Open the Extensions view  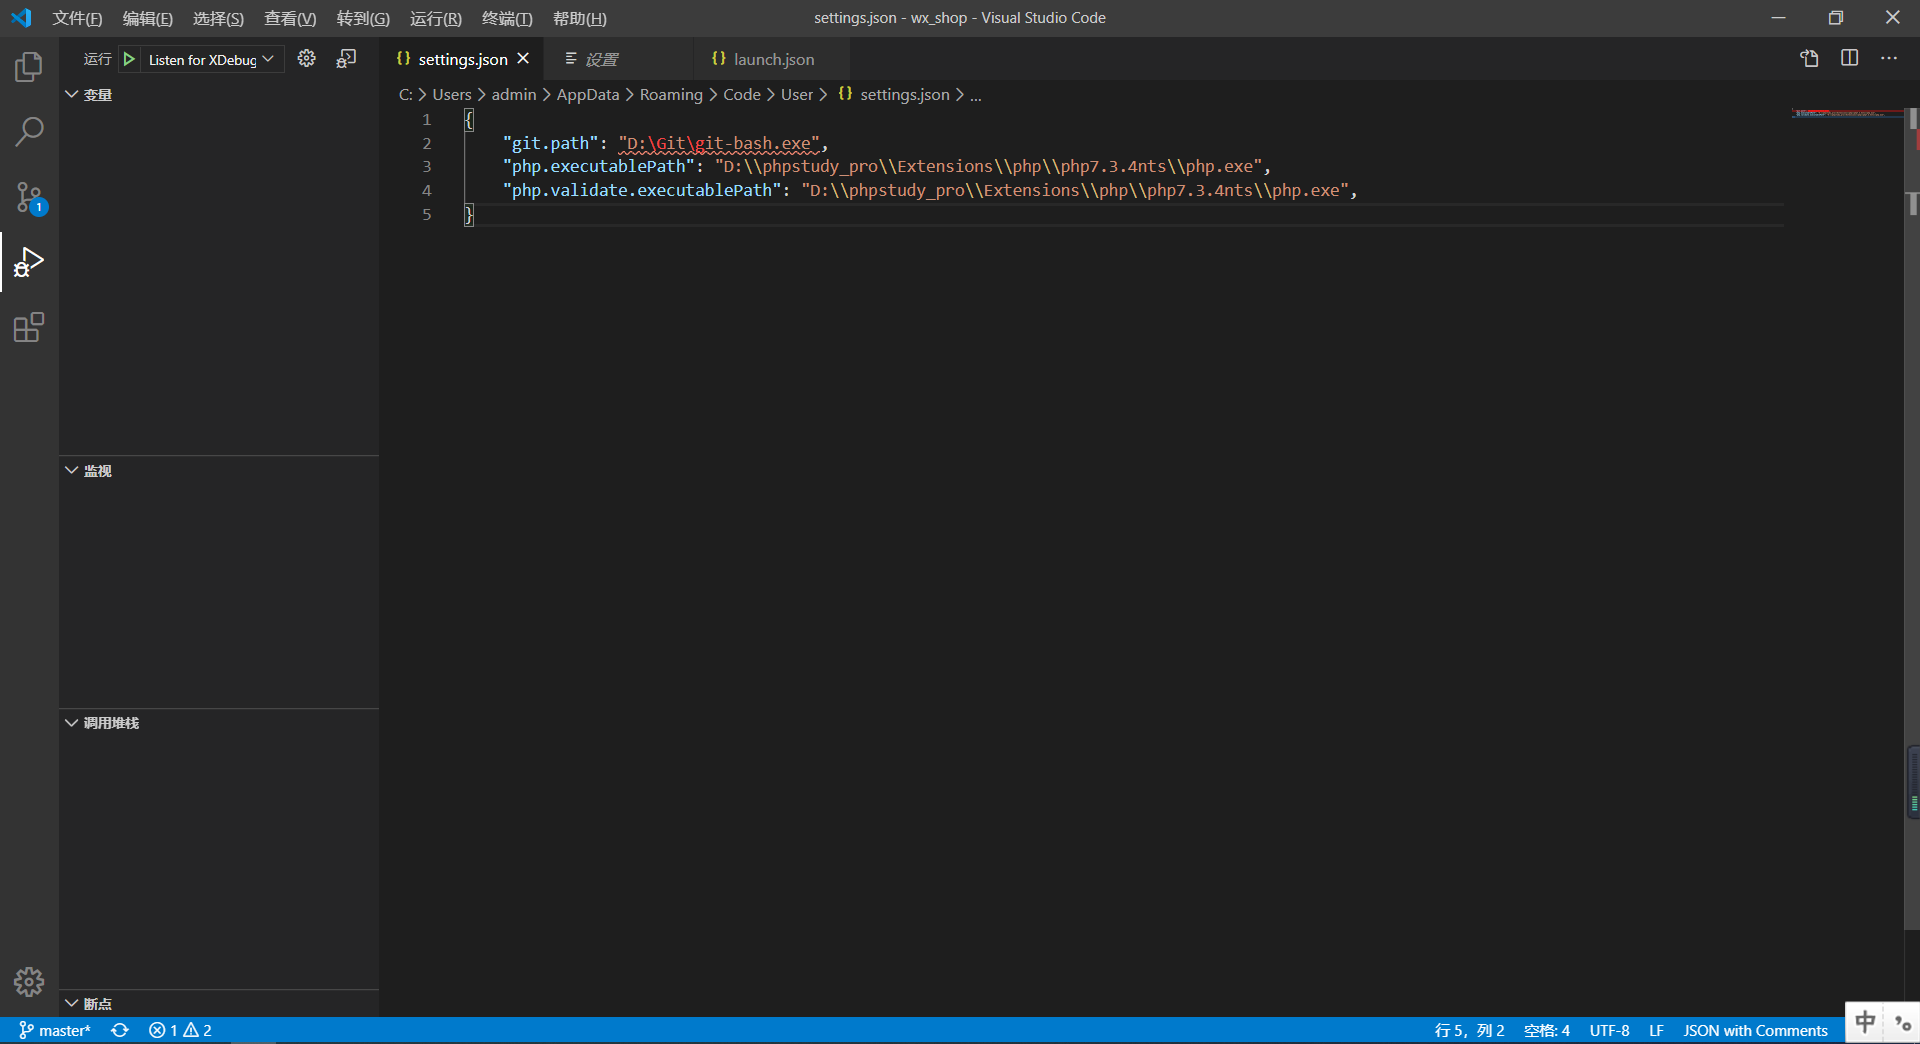[x=29, y=327]
